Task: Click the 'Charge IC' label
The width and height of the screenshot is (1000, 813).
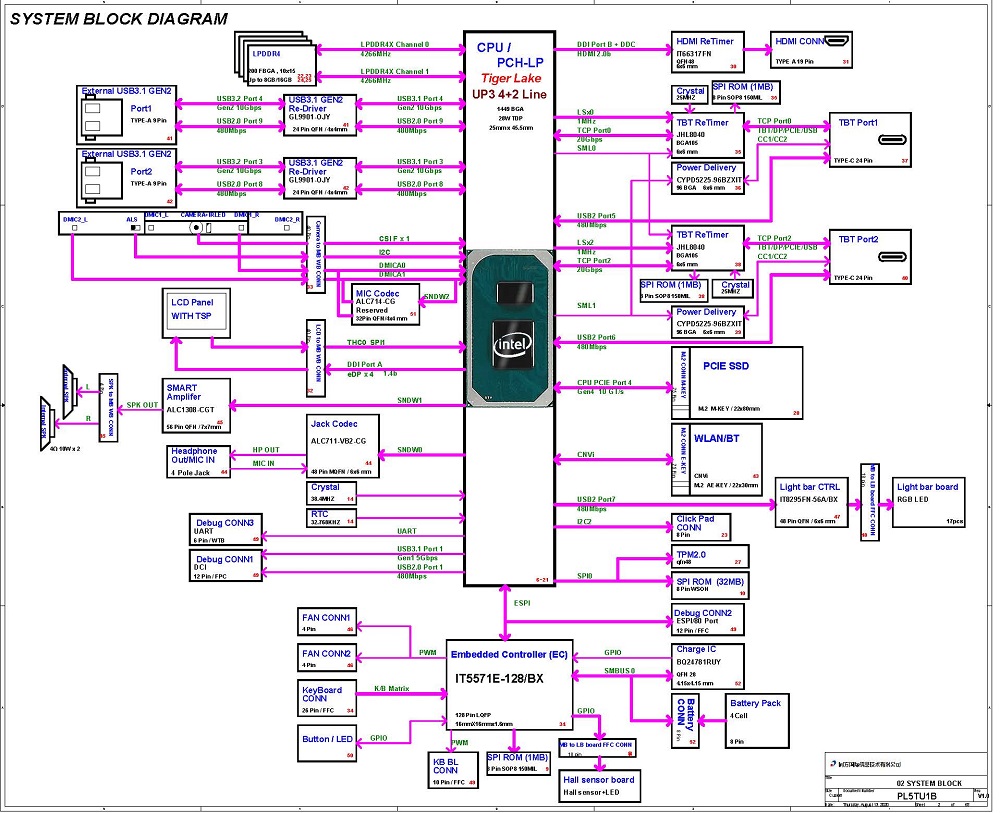Action: coord(696,649)
